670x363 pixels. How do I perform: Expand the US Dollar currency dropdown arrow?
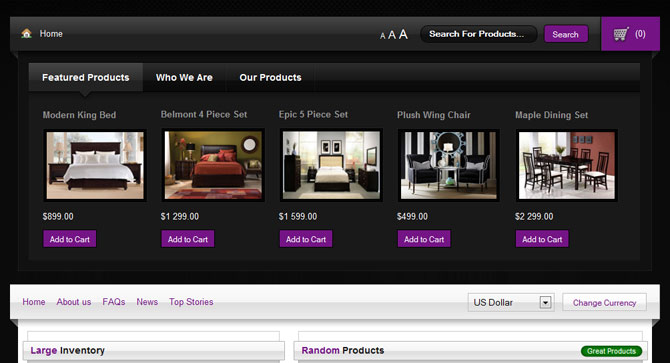click(545, 302)
